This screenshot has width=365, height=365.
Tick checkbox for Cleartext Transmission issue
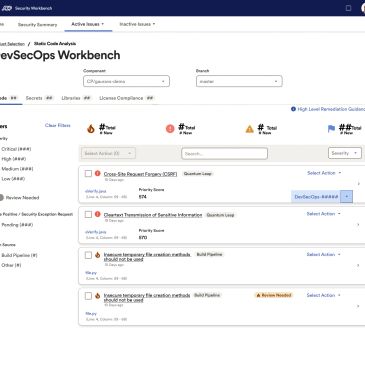pyautogui.click(x=88, y=214)
